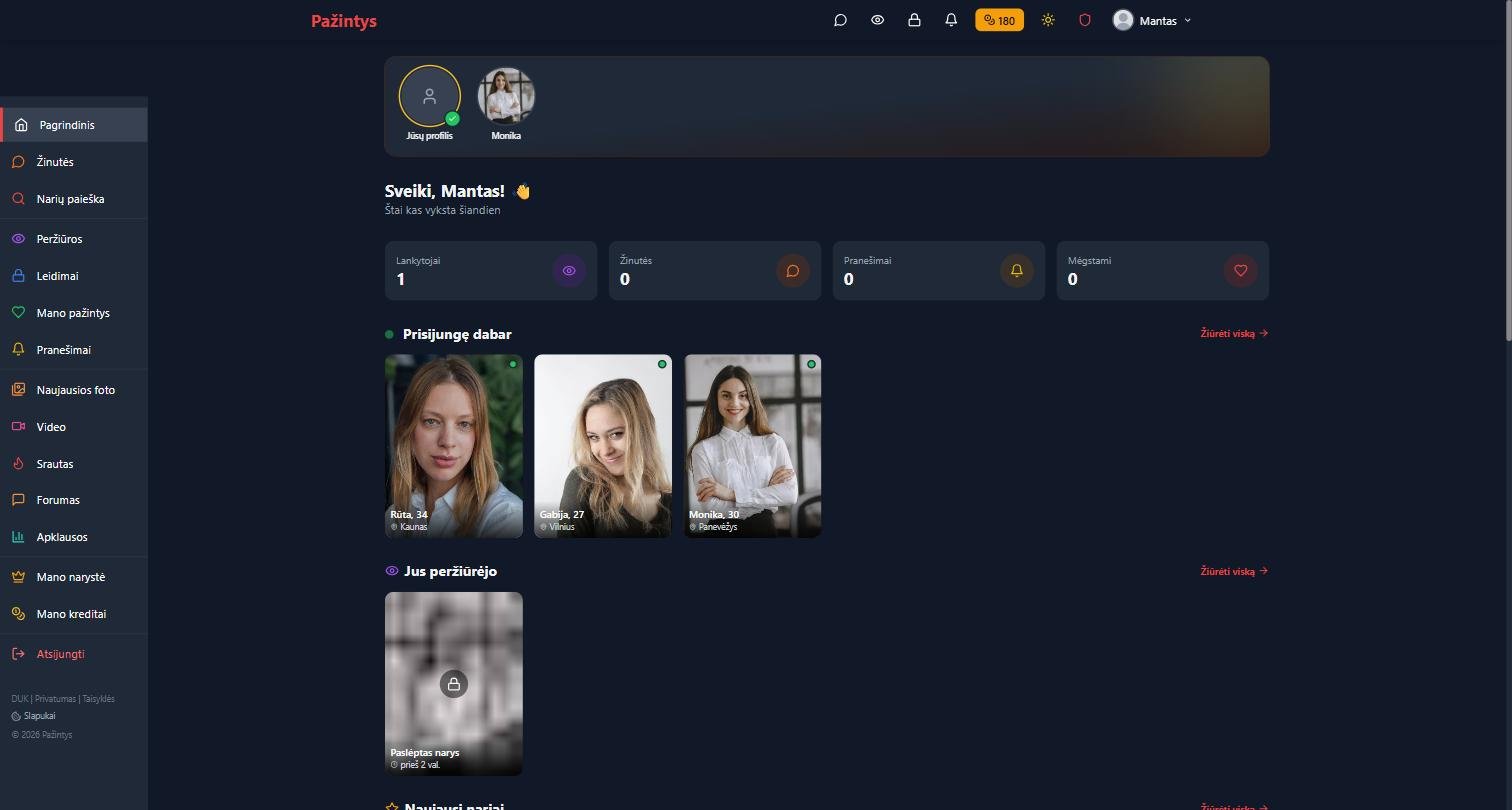Viewport: 1512px width, 810px height.
Task: Expand the Mantas user menu
Action: (1152, 20)
